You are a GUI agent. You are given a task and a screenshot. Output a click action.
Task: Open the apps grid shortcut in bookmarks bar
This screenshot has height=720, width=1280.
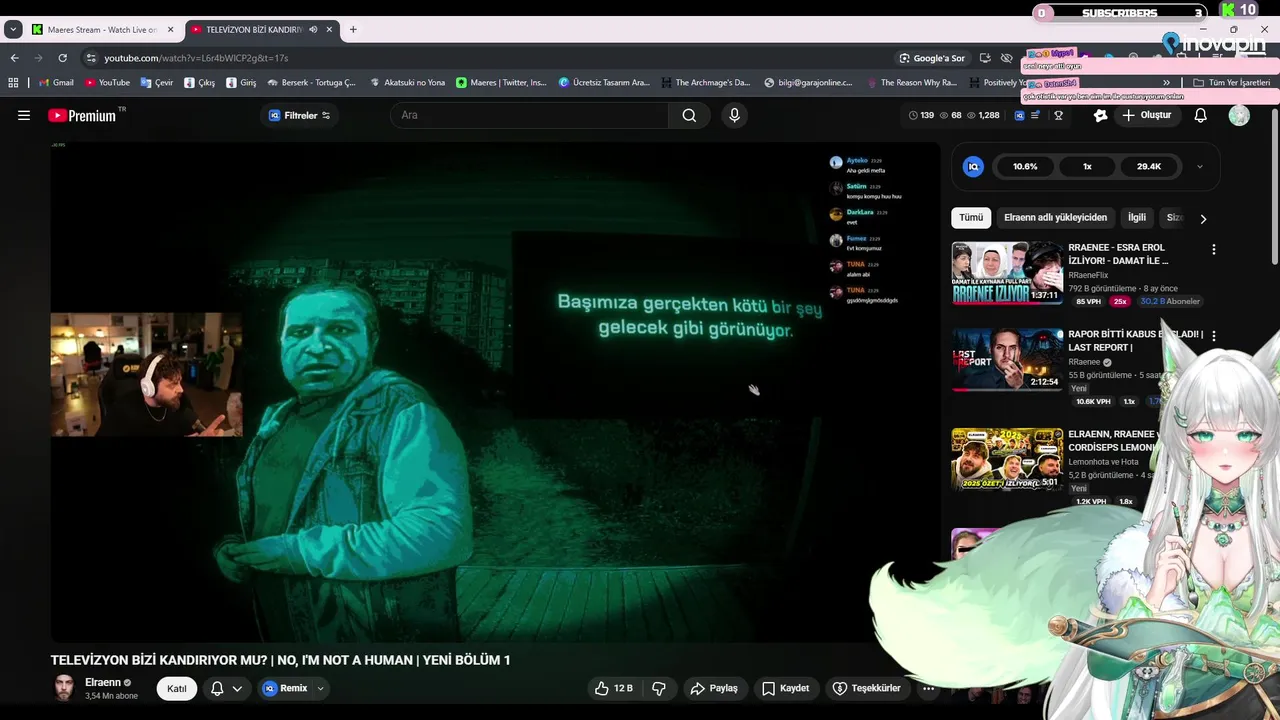(13, 83)
